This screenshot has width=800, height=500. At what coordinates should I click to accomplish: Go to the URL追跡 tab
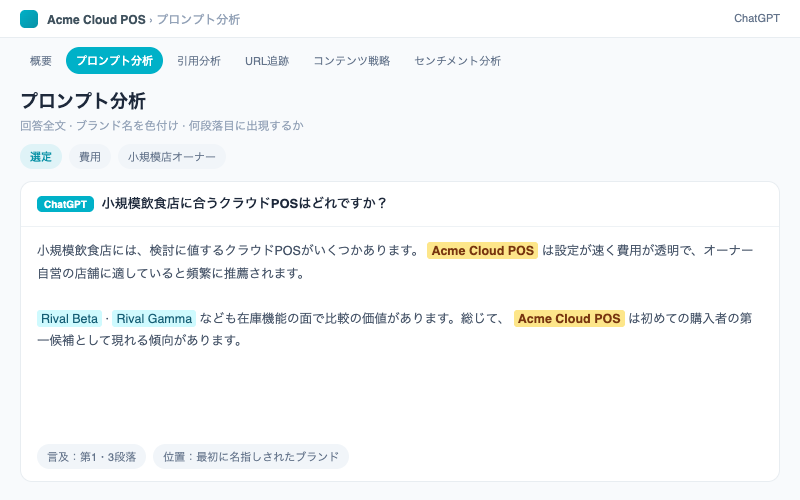click(x=267, y=61)
